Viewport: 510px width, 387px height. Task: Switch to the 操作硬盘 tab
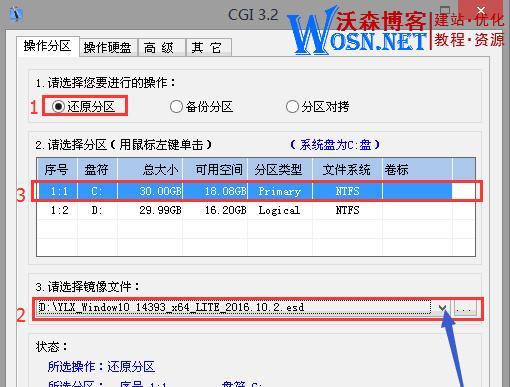click(x=108, y=48)
